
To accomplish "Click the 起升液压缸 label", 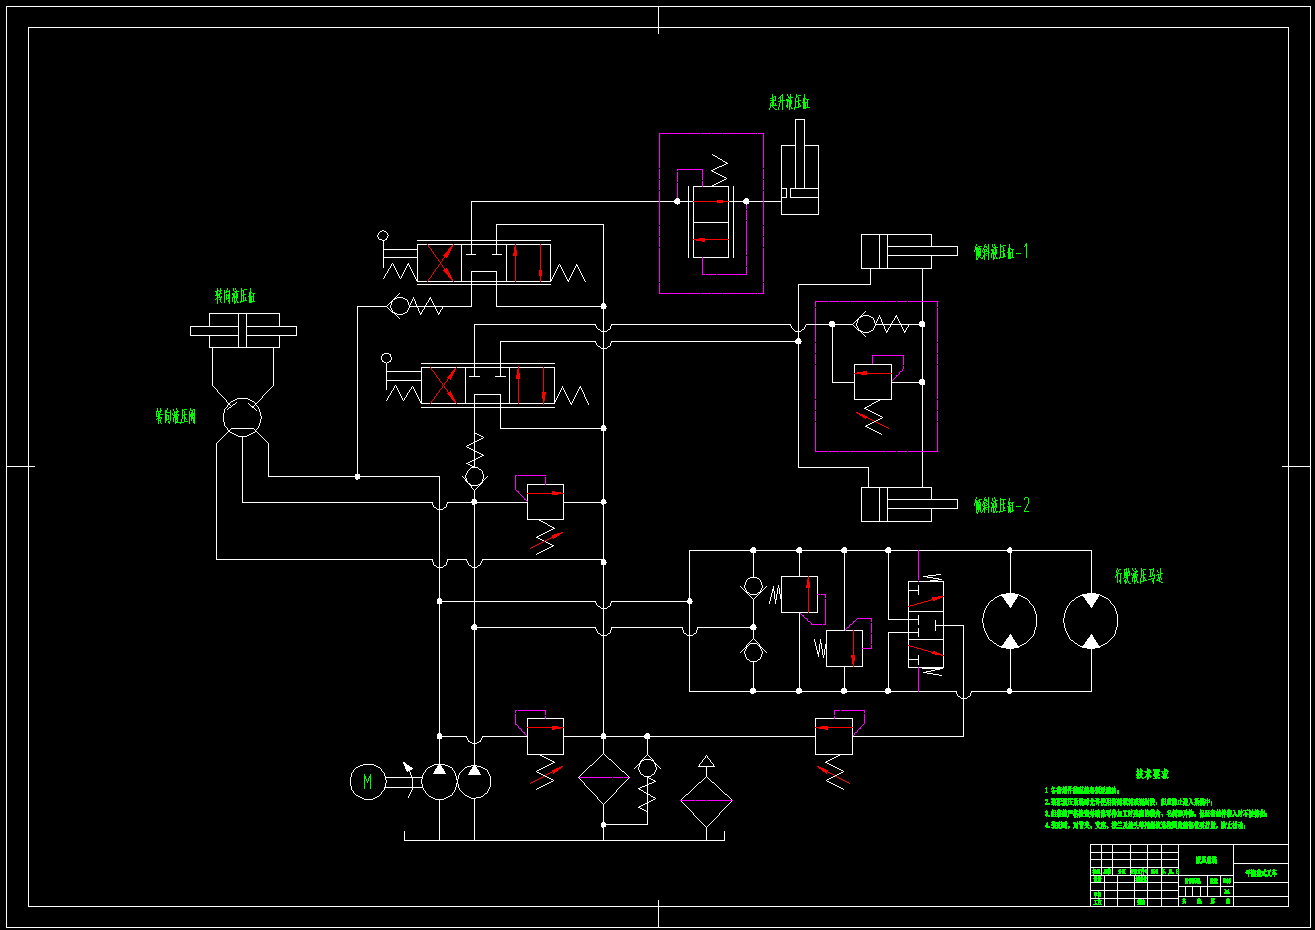I will 789,102.
